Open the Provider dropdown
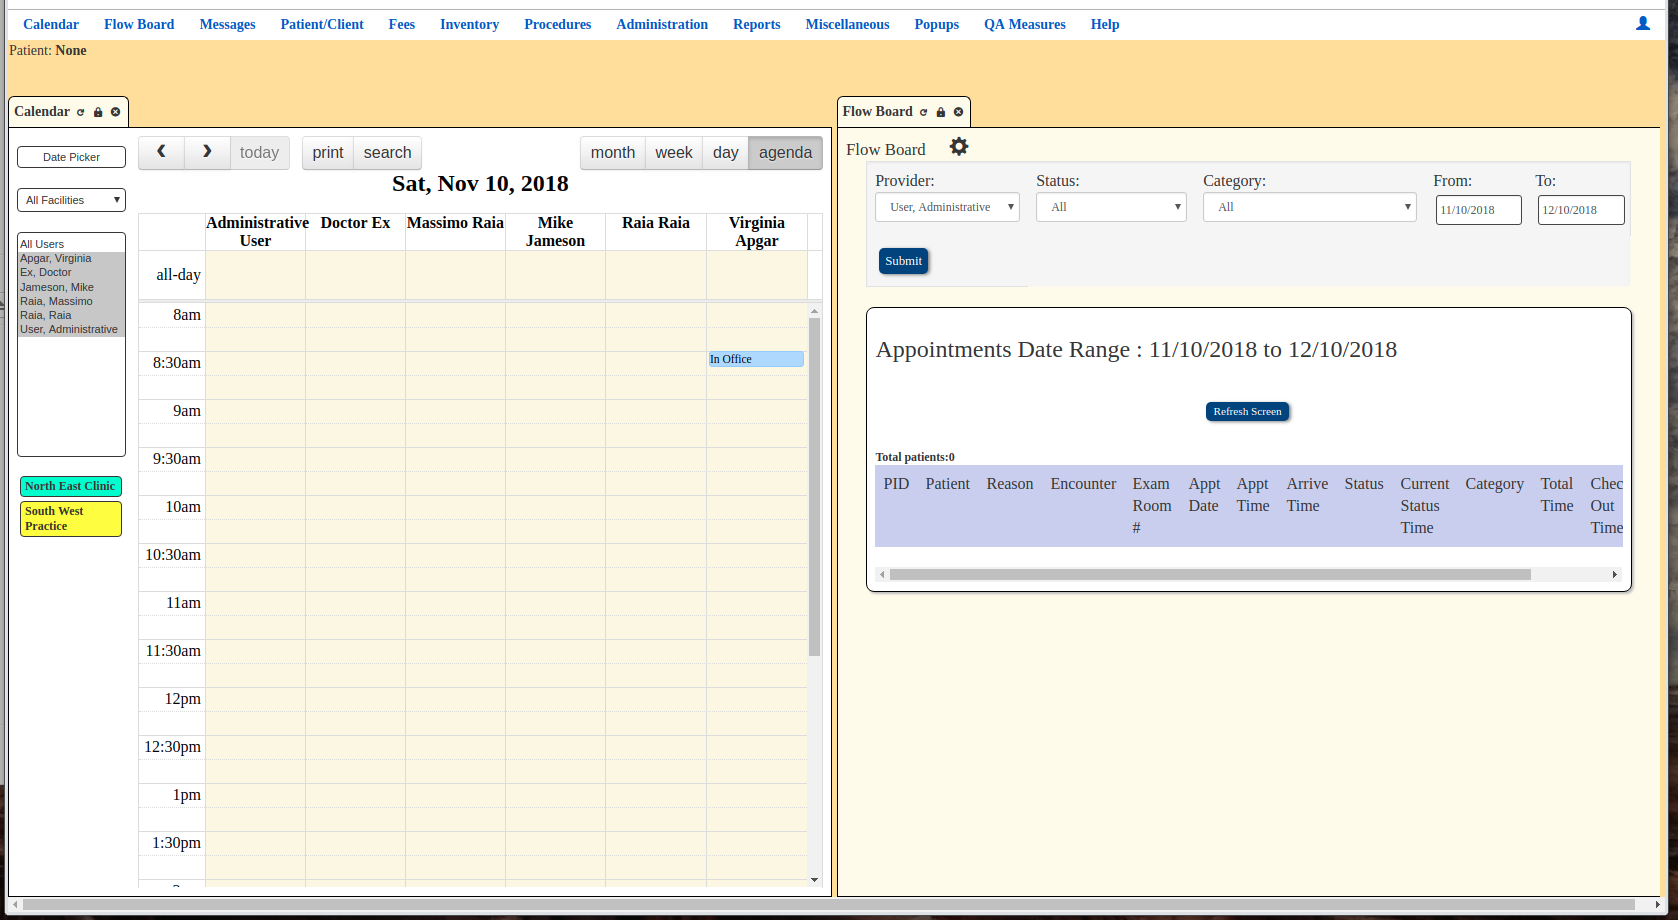 [947, 207]
